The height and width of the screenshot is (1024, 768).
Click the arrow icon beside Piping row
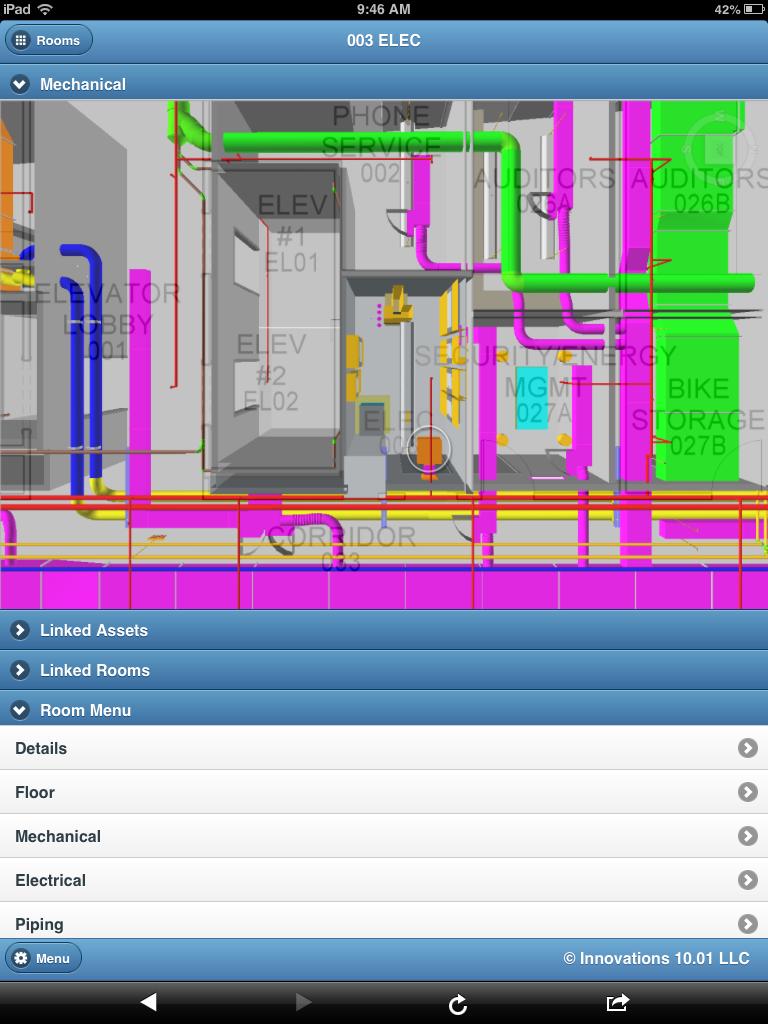[x=747, y=923]
